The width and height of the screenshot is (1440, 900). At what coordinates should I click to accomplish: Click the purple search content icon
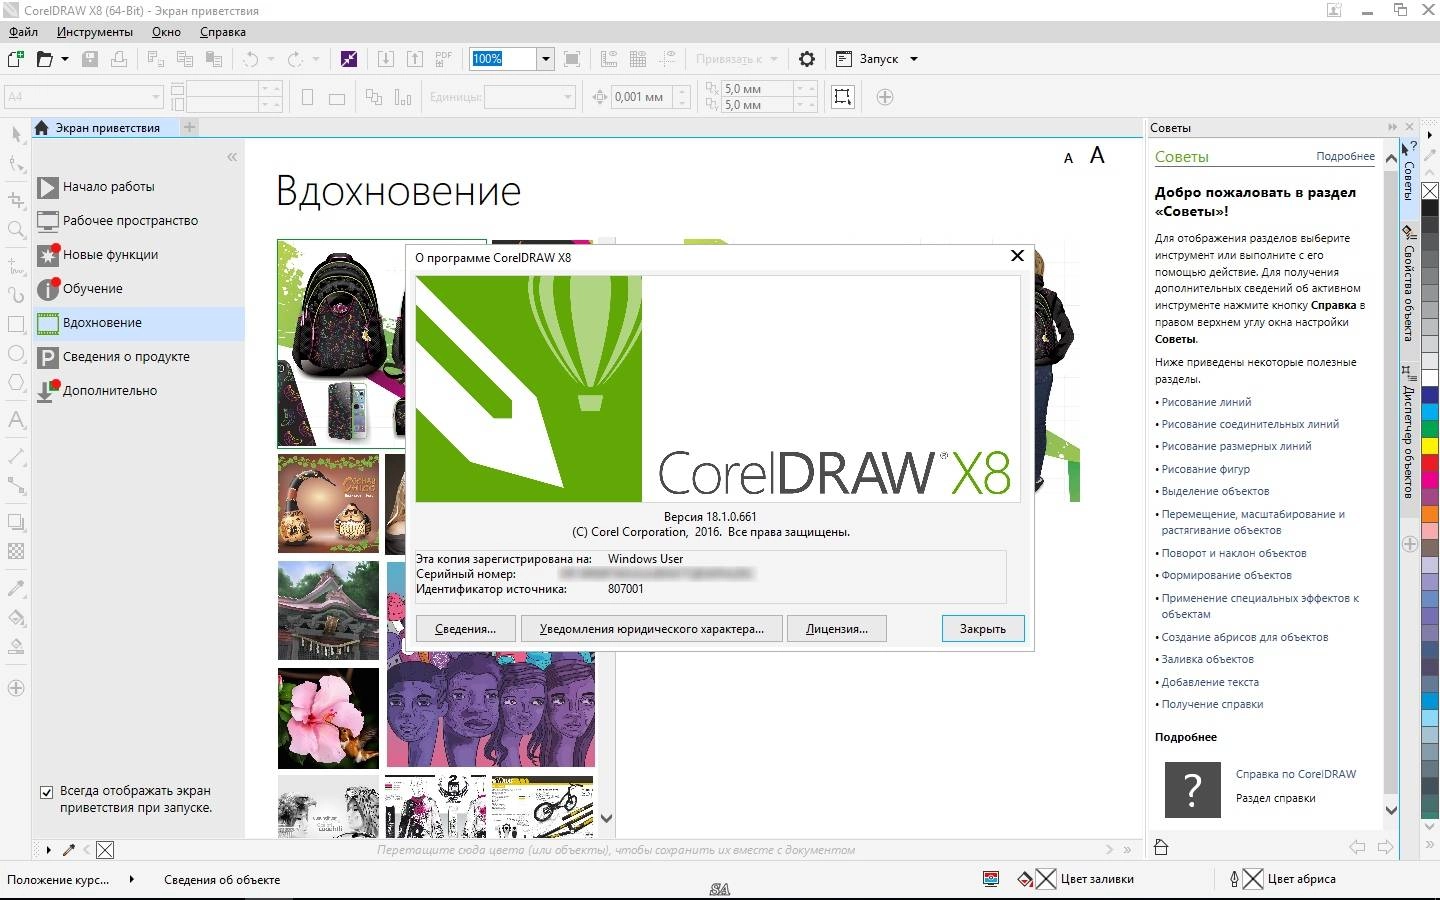pos(349,59)
